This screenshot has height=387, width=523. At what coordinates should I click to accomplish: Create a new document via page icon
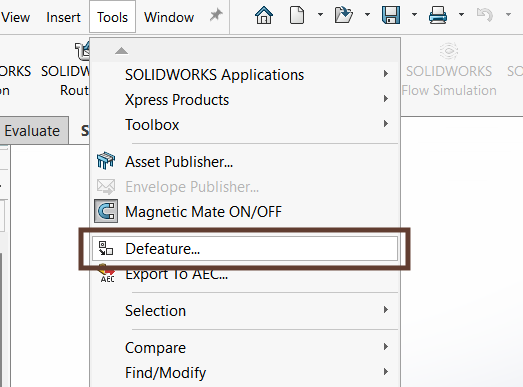[297, 15]
